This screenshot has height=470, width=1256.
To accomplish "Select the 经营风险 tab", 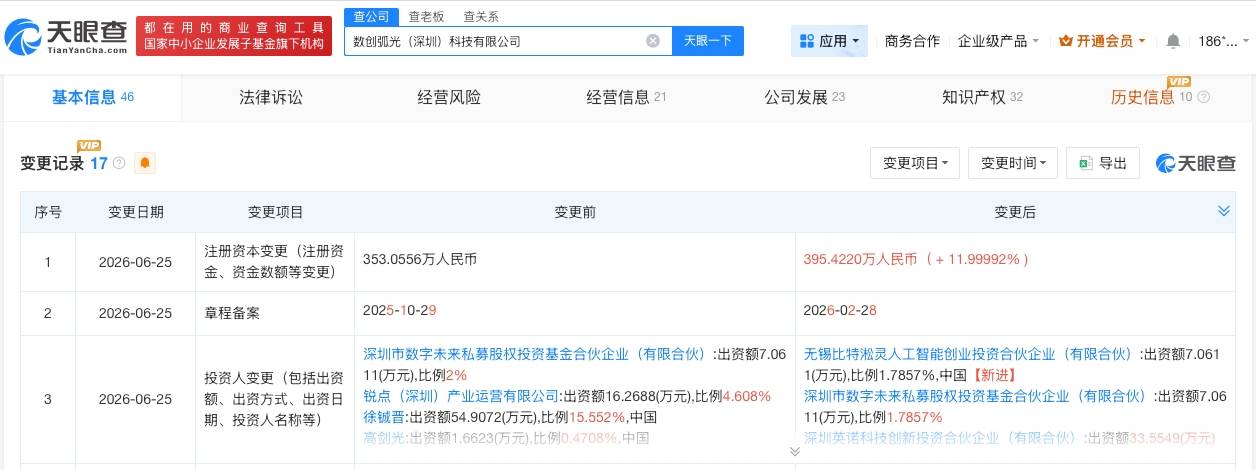I will tap(449, 97).
